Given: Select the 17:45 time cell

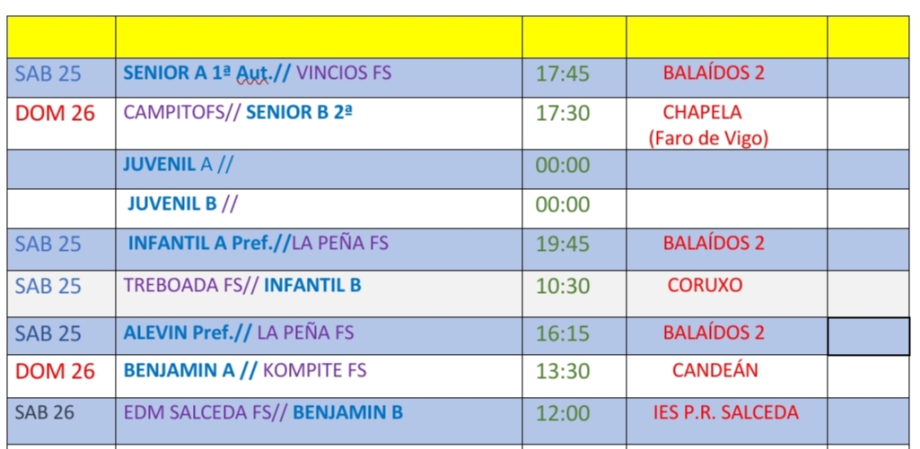Looking at the screenshot, I should tap(563, 74).
